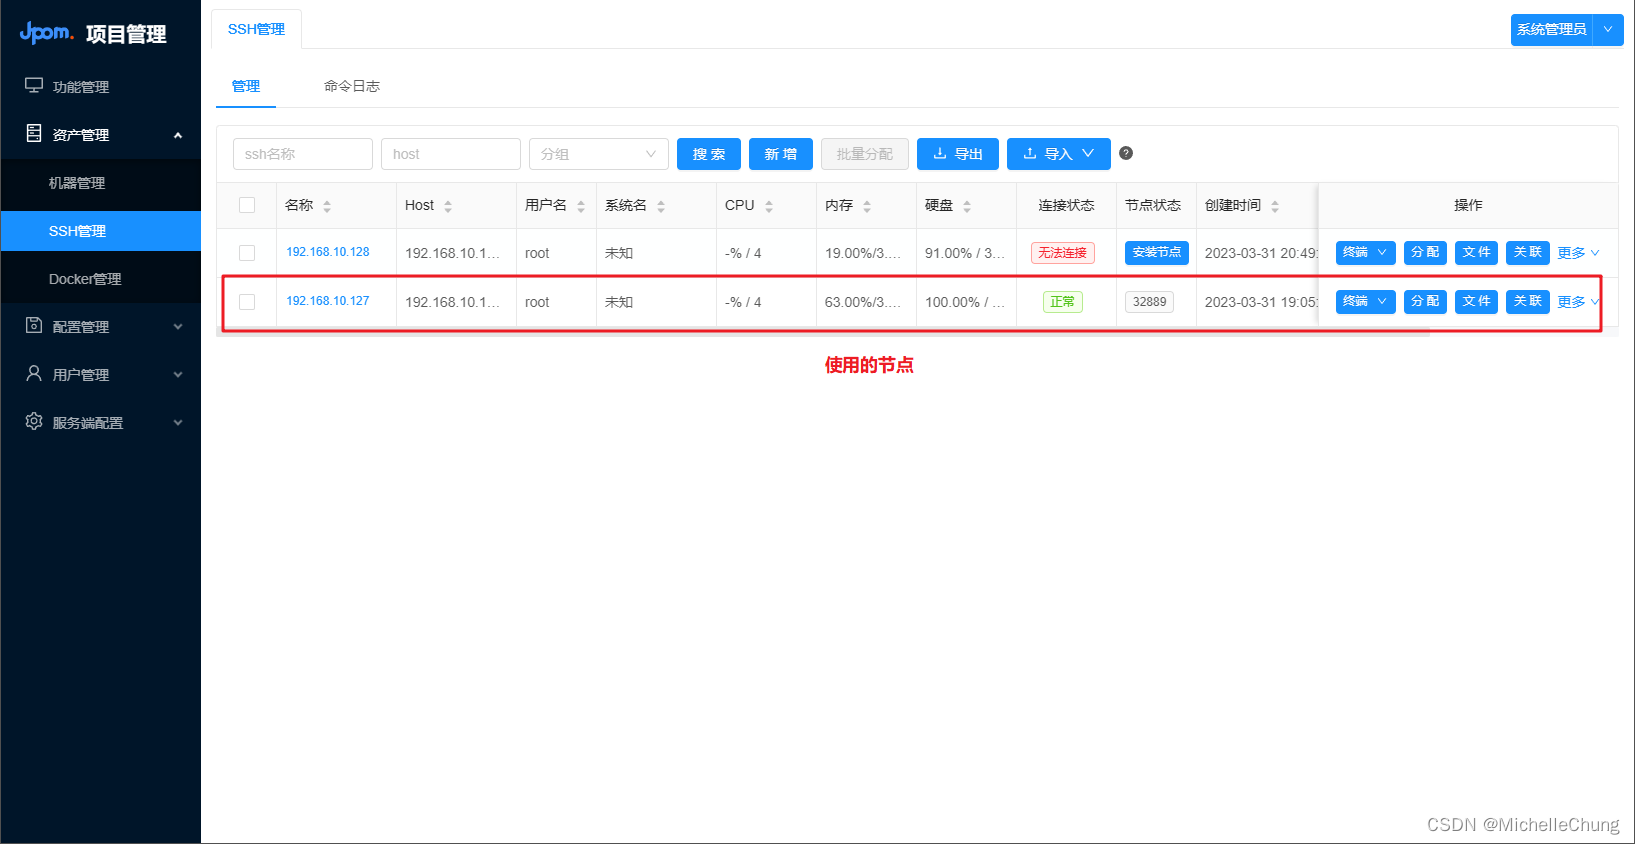Viewport: 1635px width, 844px height.
Task: Focus the host search field
Action: [451, 154]
